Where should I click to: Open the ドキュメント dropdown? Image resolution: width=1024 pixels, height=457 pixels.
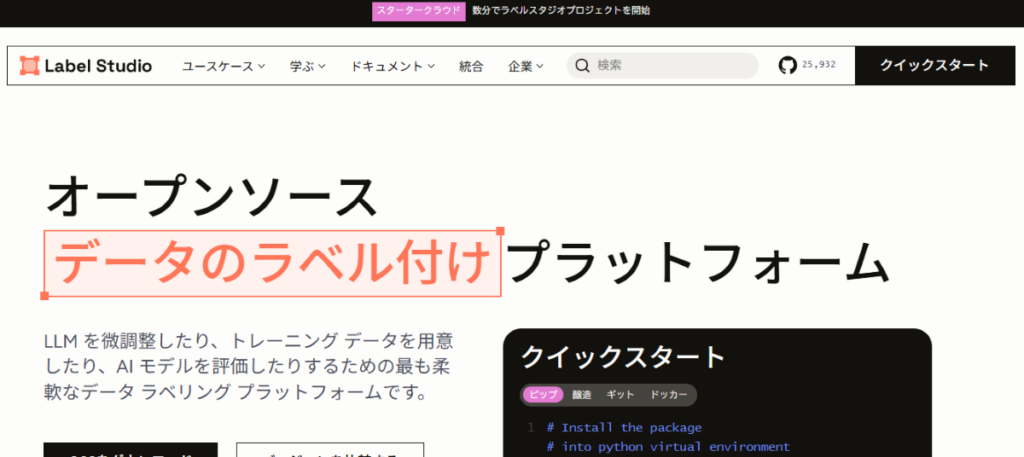tap(392, 66)
